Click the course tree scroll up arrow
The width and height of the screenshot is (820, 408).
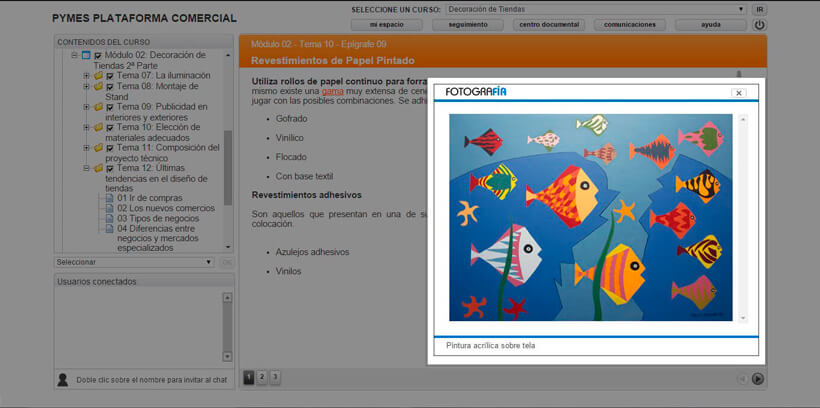click(228, 55)
